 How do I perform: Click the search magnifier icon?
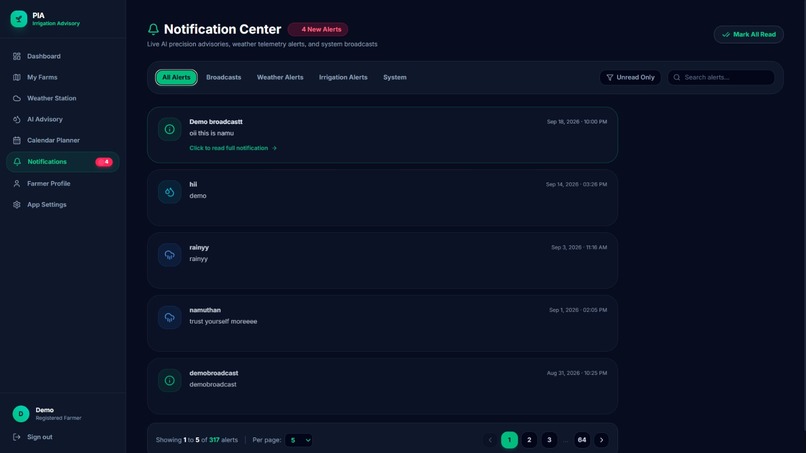[x=677, y=77]
